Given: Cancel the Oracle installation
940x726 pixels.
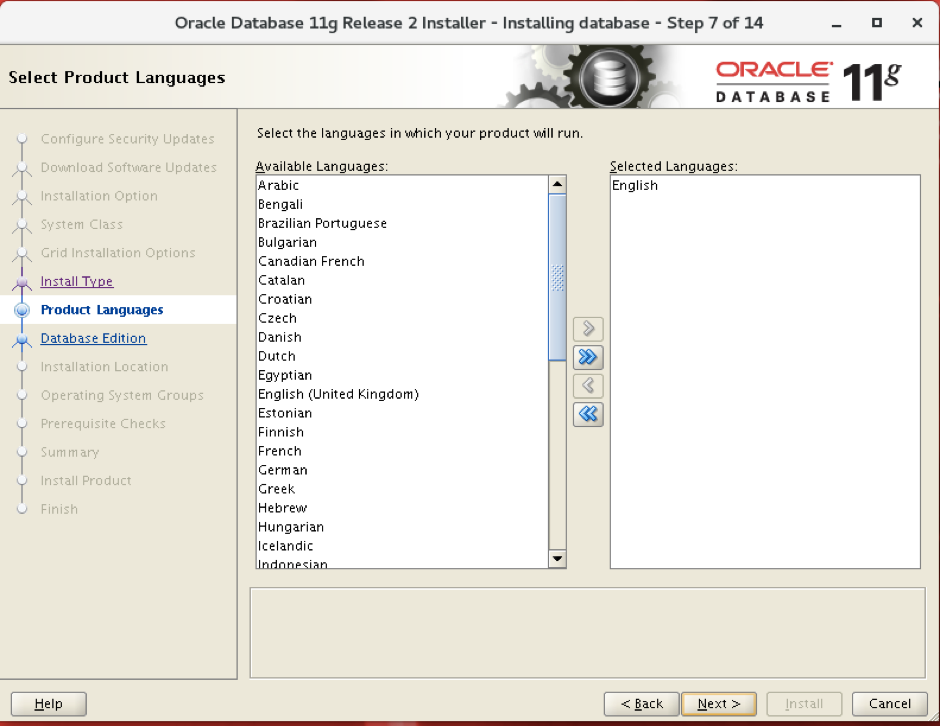Looking at the screenshot, I should pyautogui.click(x=889, y=703).
